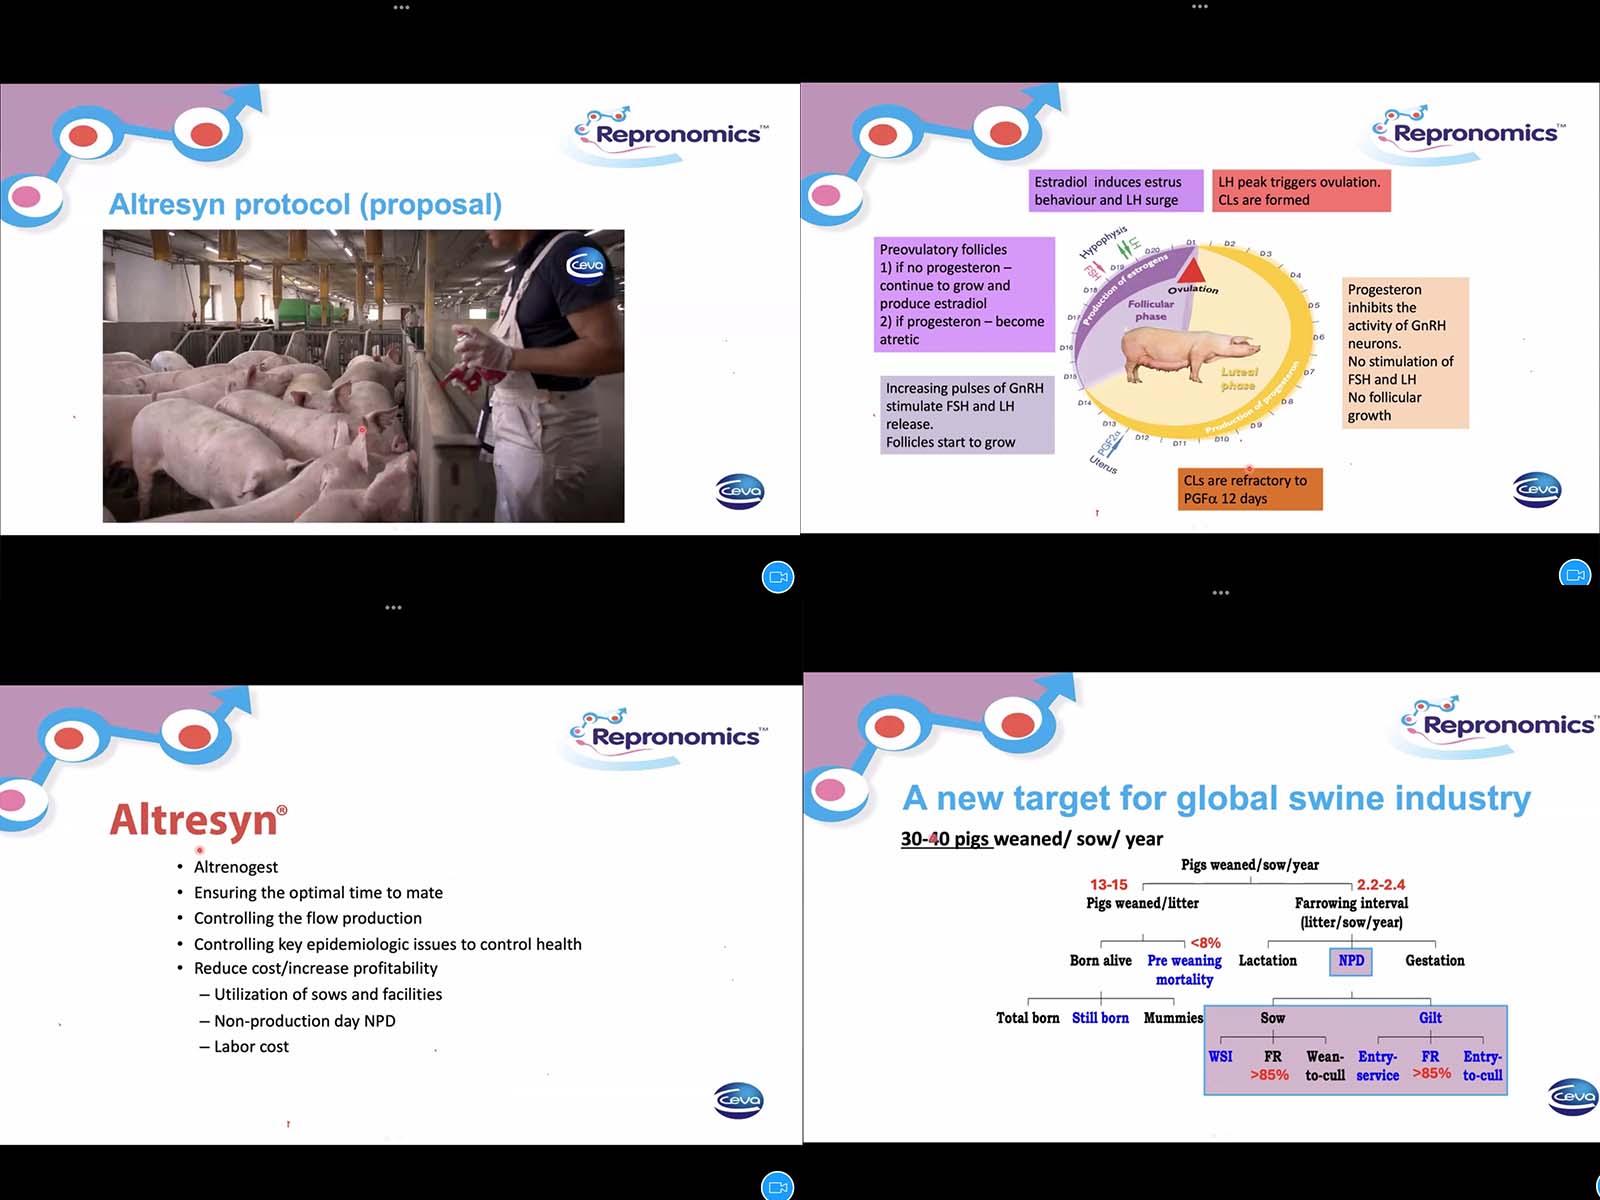
Task: Click 'Estradiol induces estrus' purple box
Action: tap(1115, 191)
